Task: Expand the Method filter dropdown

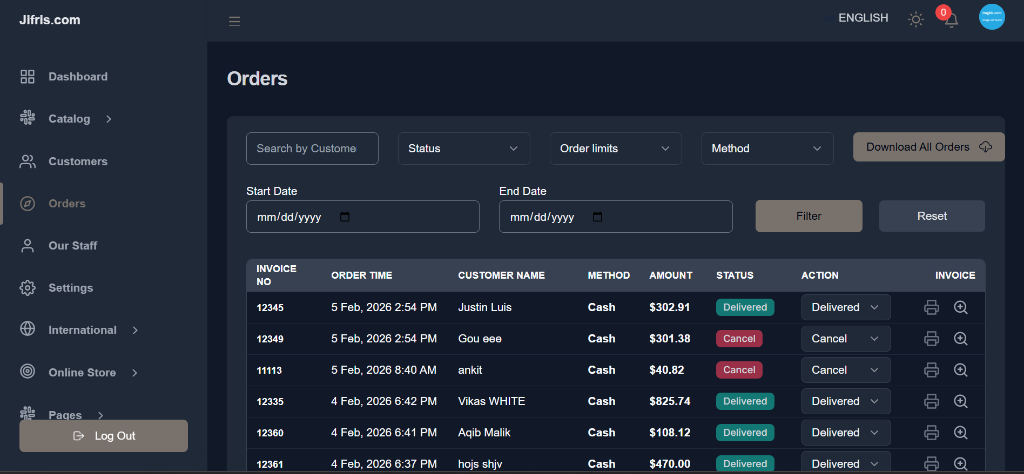Action: click(x=767, y=148)
